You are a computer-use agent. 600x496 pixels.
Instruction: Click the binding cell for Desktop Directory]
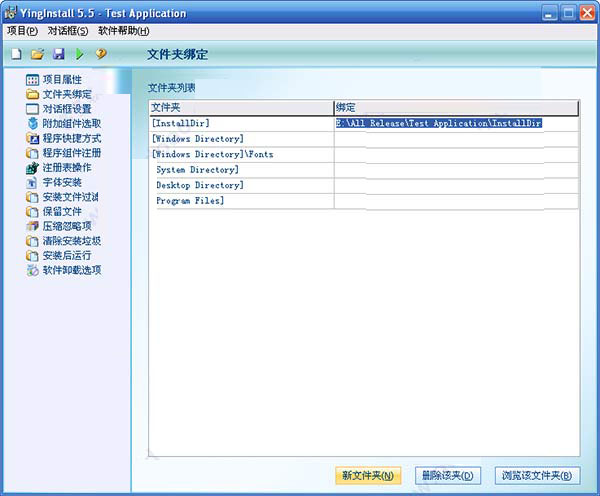coord(456,185)
